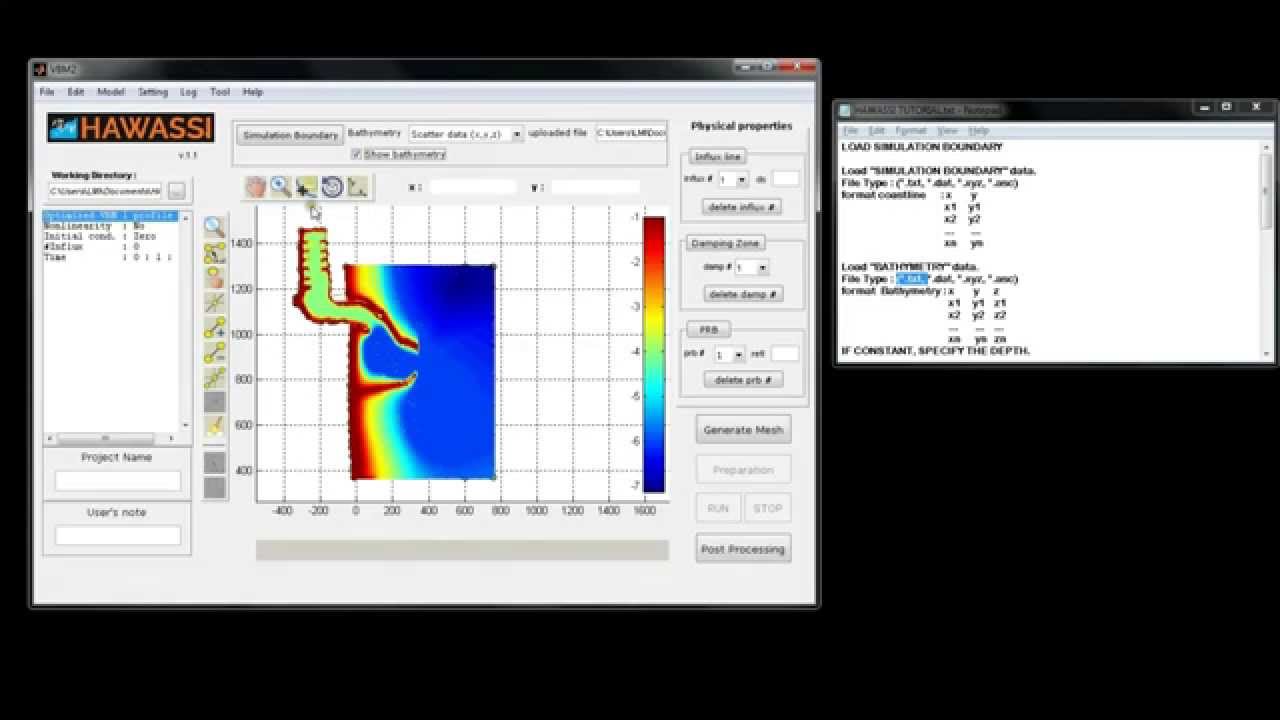Screen dimensions: 1280x720
Task: Click the depth colorbar legend
Action: point(653,355)
